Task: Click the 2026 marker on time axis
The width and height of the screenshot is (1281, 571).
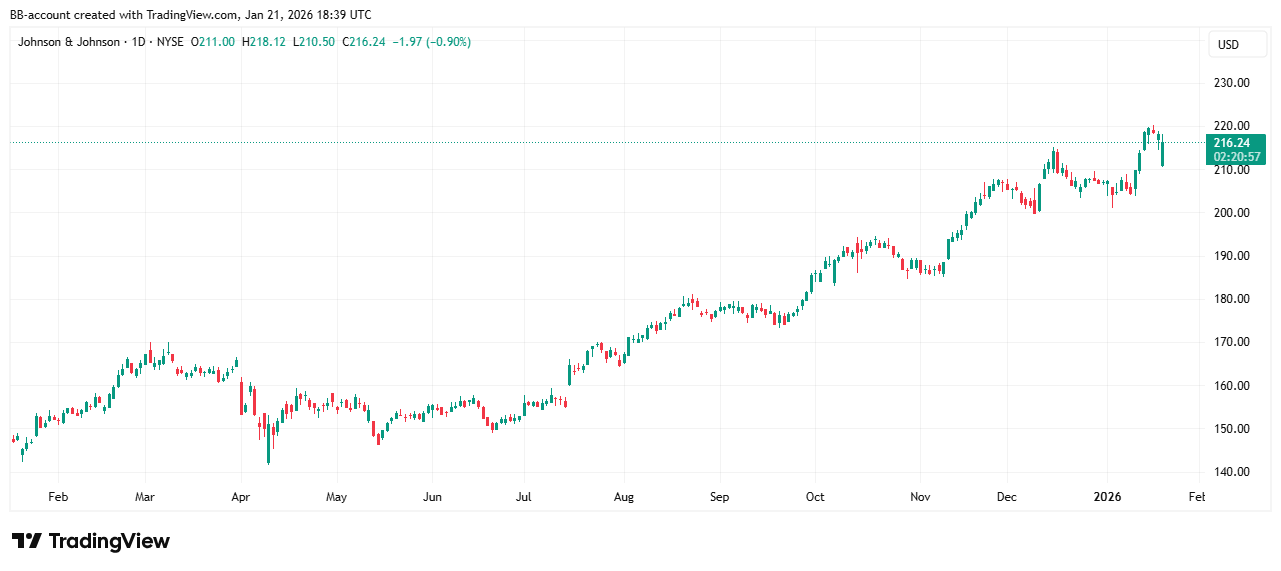Action: point(1108,496)
